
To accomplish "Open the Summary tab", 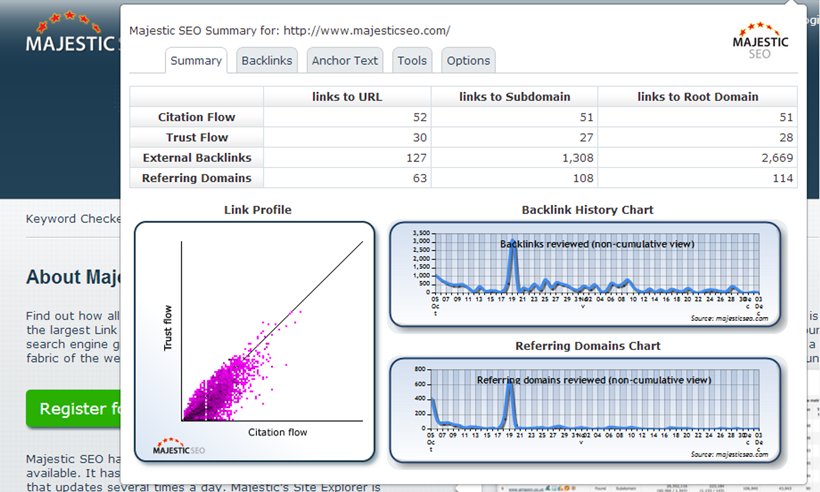I will pyautogui.click(x=196, y=61).
